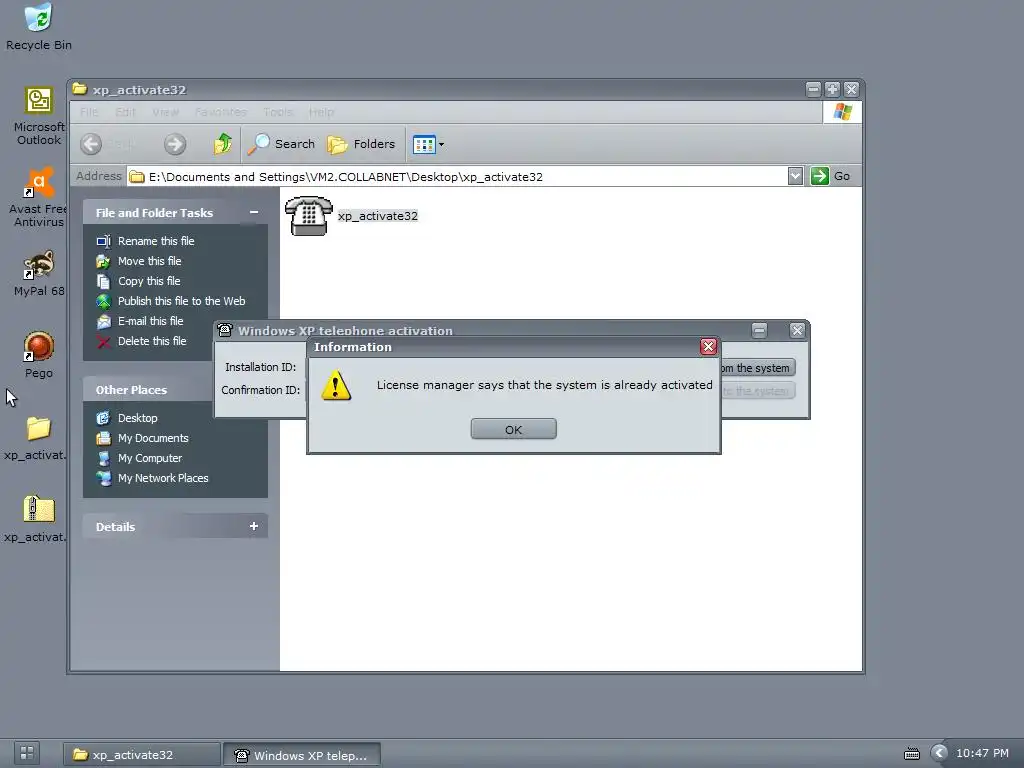1024x768 pixels.
Task: Click the Installation ID label
Action: 261,367
